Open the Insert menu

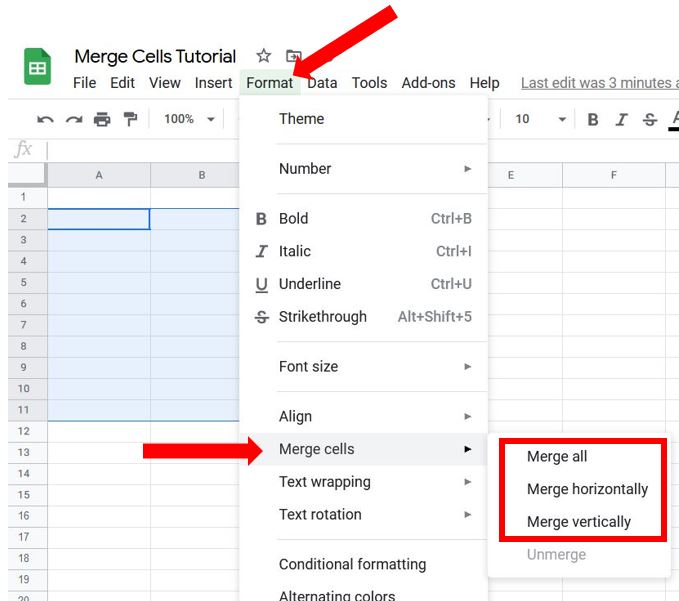[213, 83]
